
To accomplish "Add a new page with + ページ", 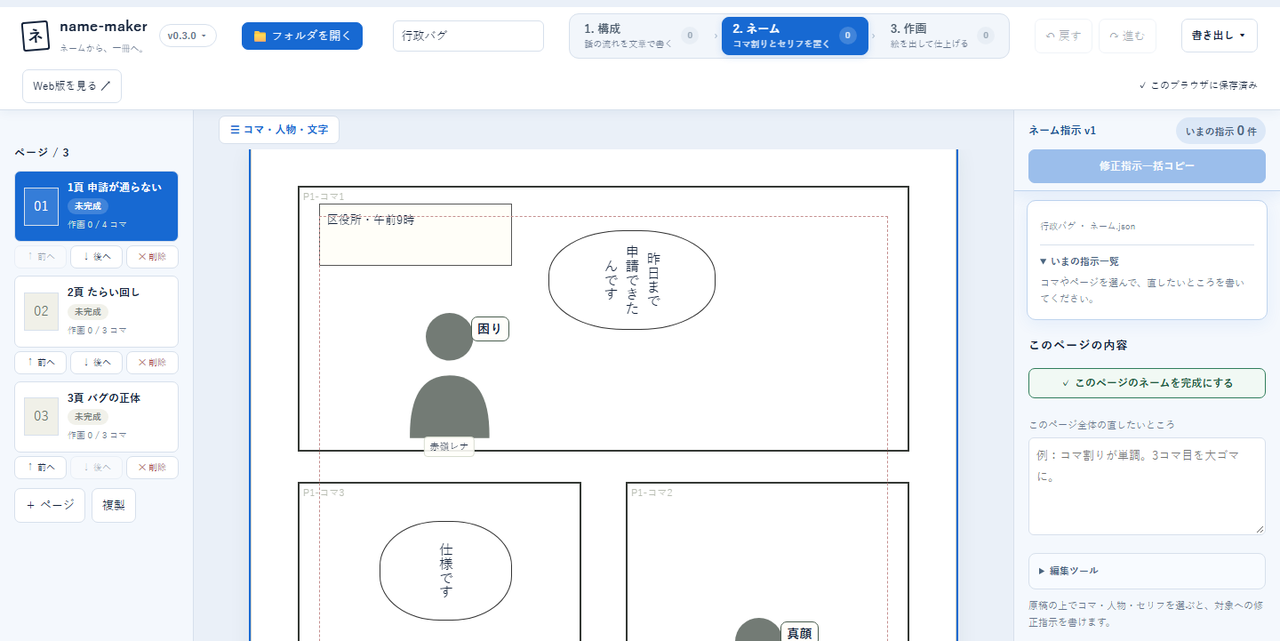I will (x=50, y=505).
